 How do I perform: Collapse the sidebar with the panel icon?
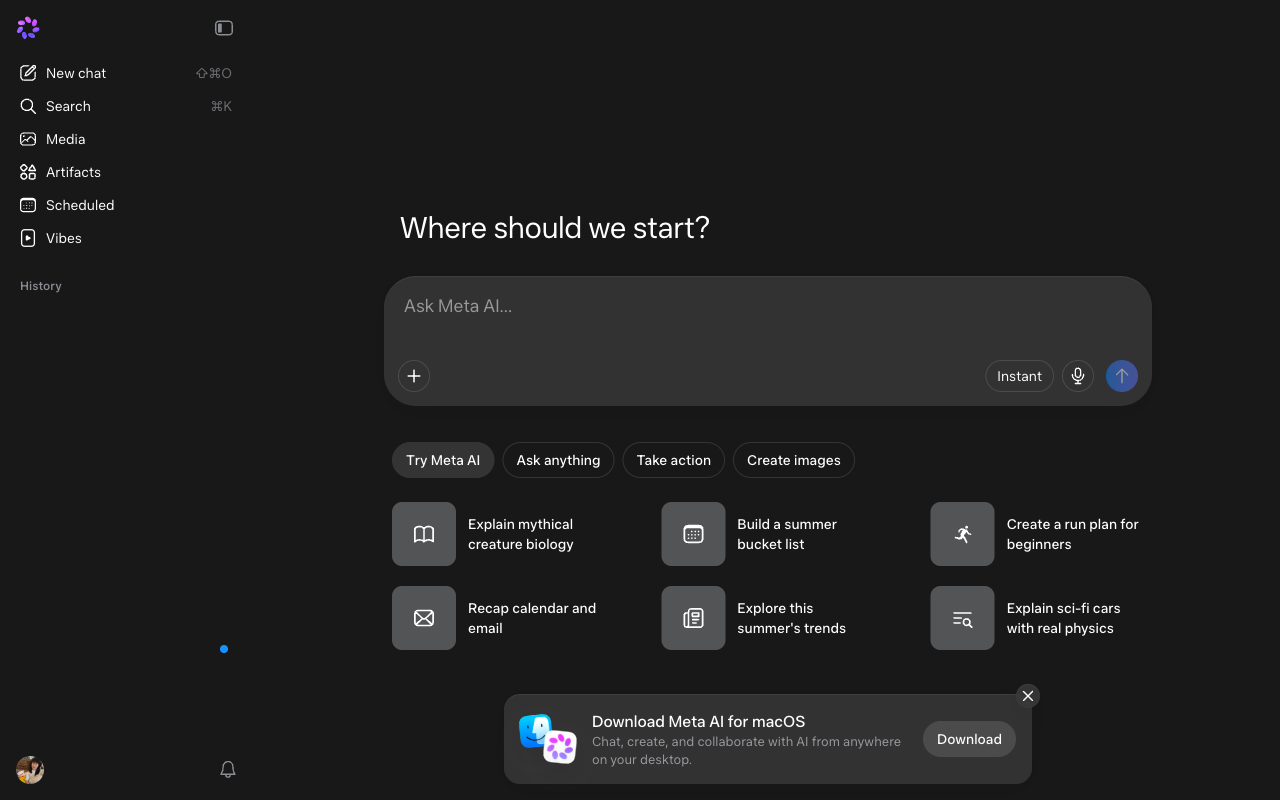coord(224,28)
